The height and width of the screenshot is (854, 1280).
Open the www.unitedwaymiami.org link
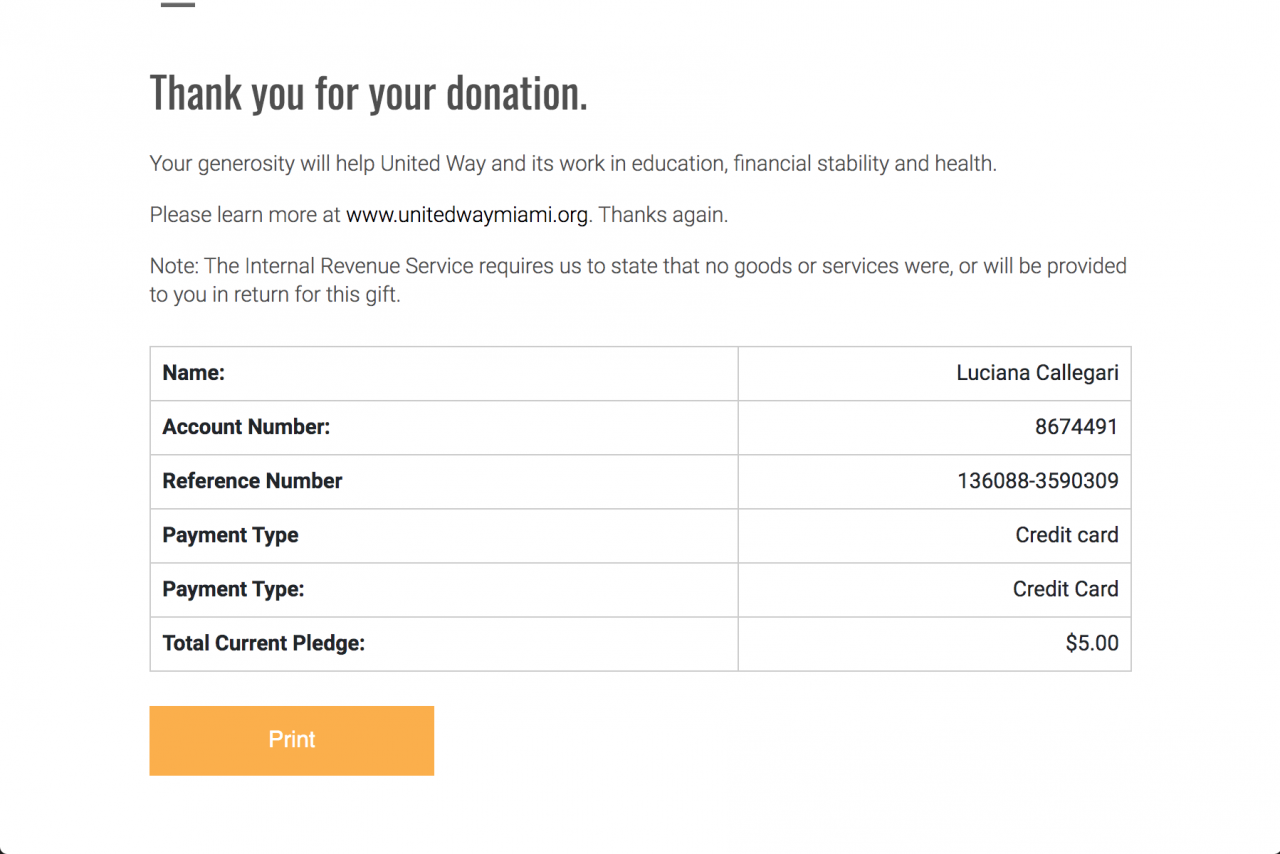(x=466, y=215)
